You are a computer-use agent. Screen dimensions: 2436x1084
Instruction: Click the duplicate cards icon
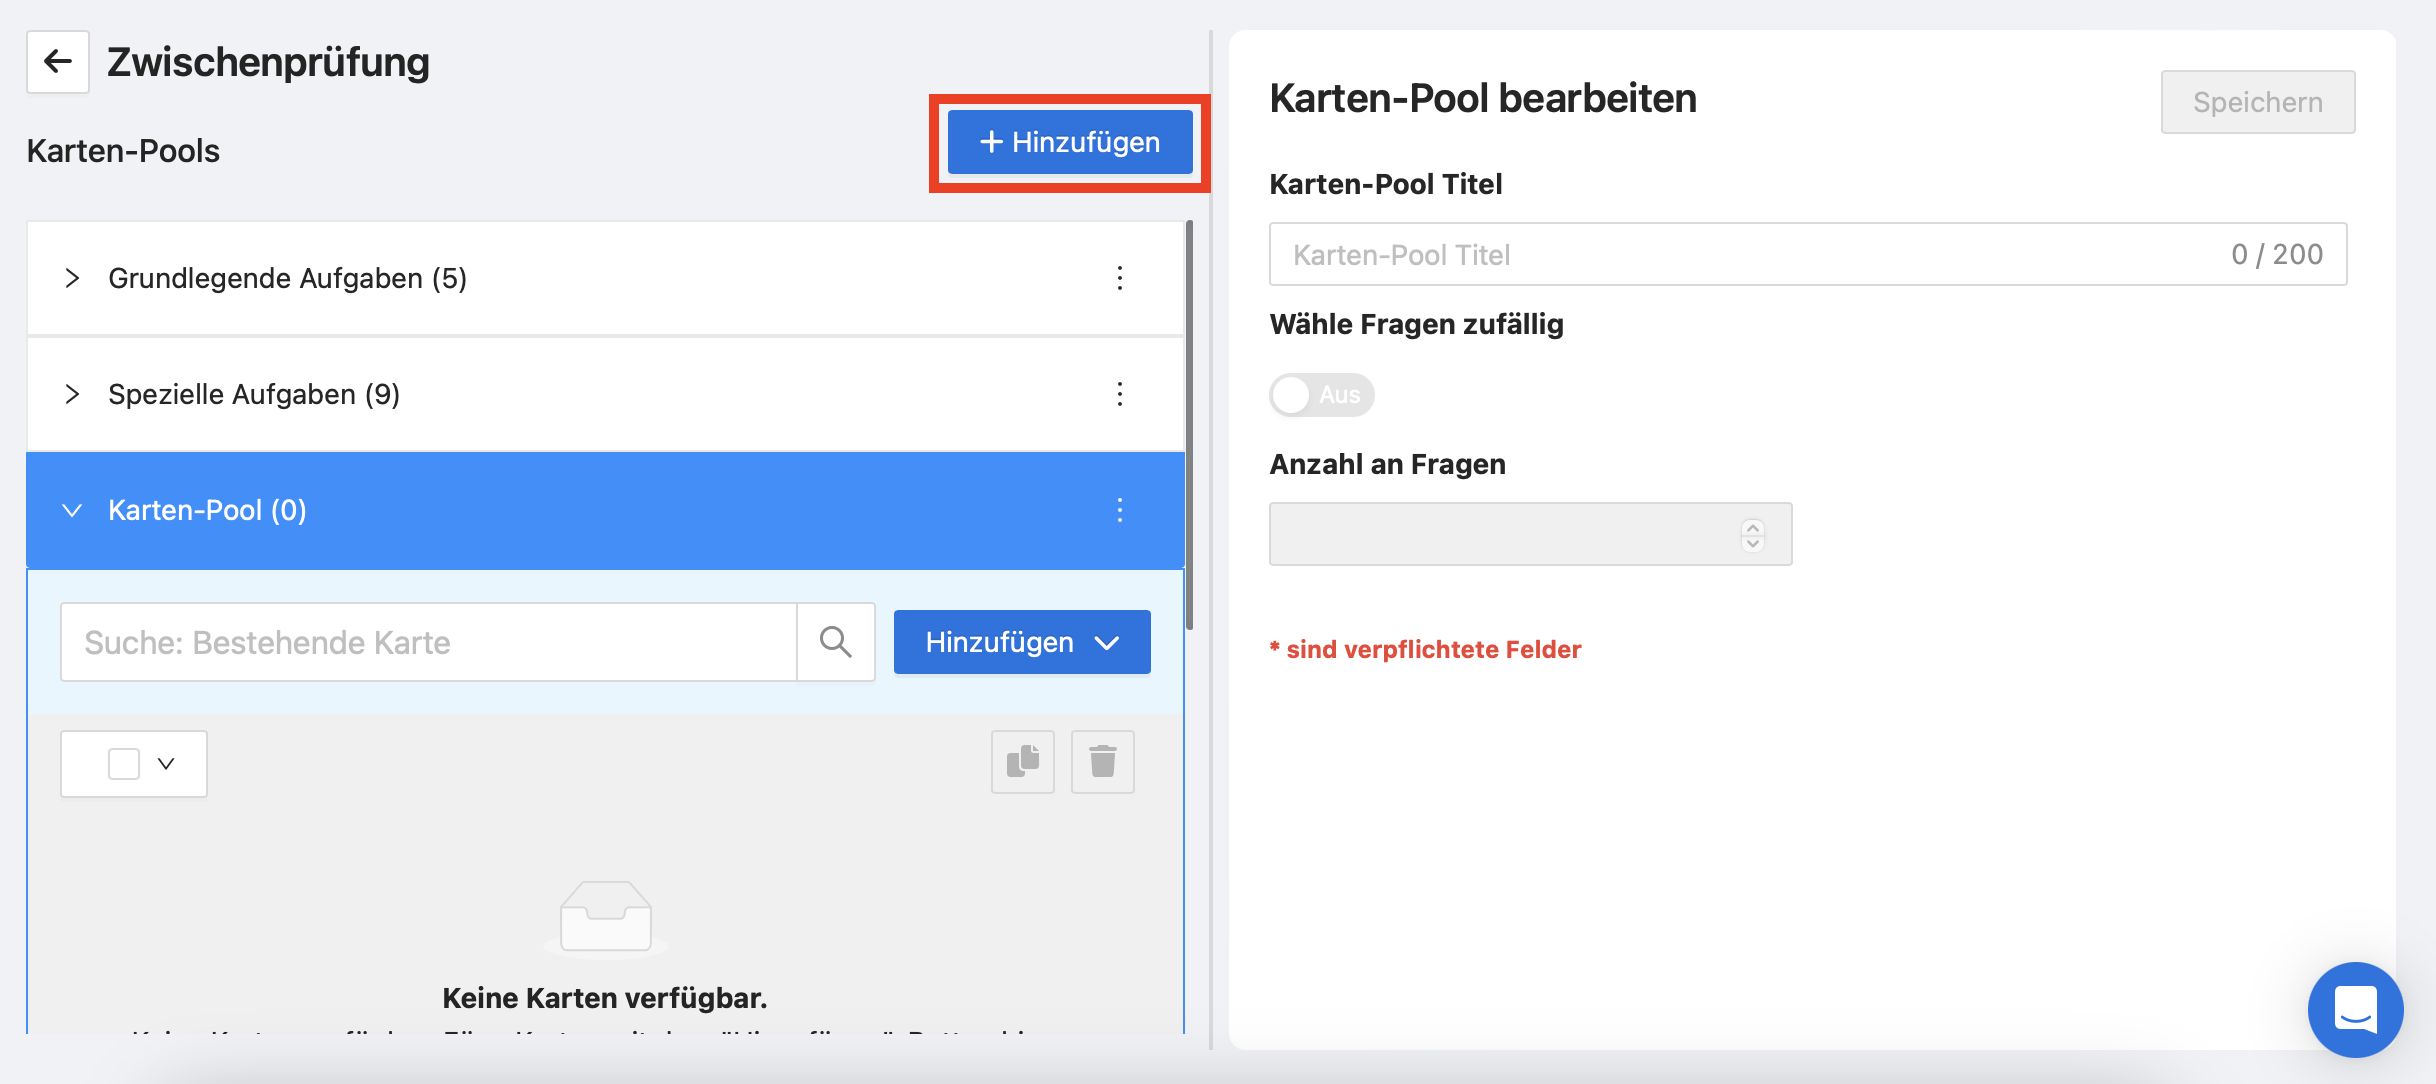(1022, 762)
